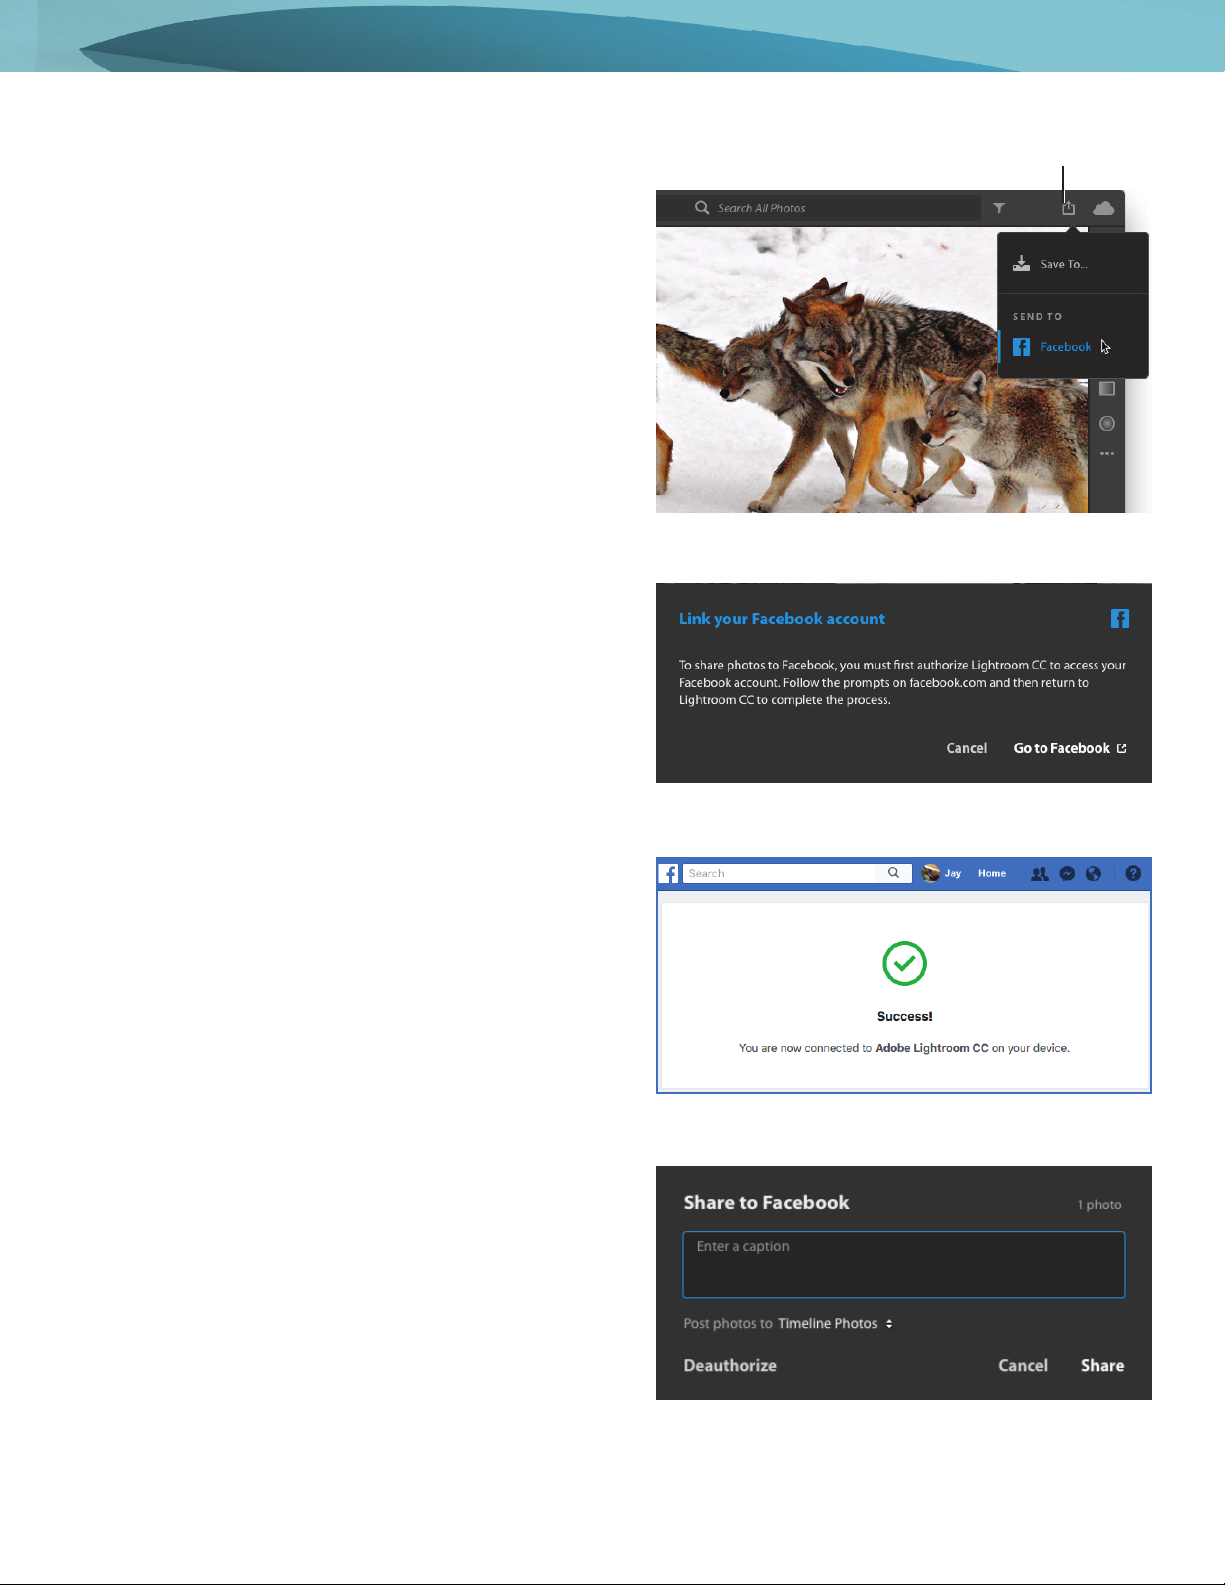Open the Timeline Photos album dropdown
This screenshot has width=1225, height=1585.
point(836,1323)
